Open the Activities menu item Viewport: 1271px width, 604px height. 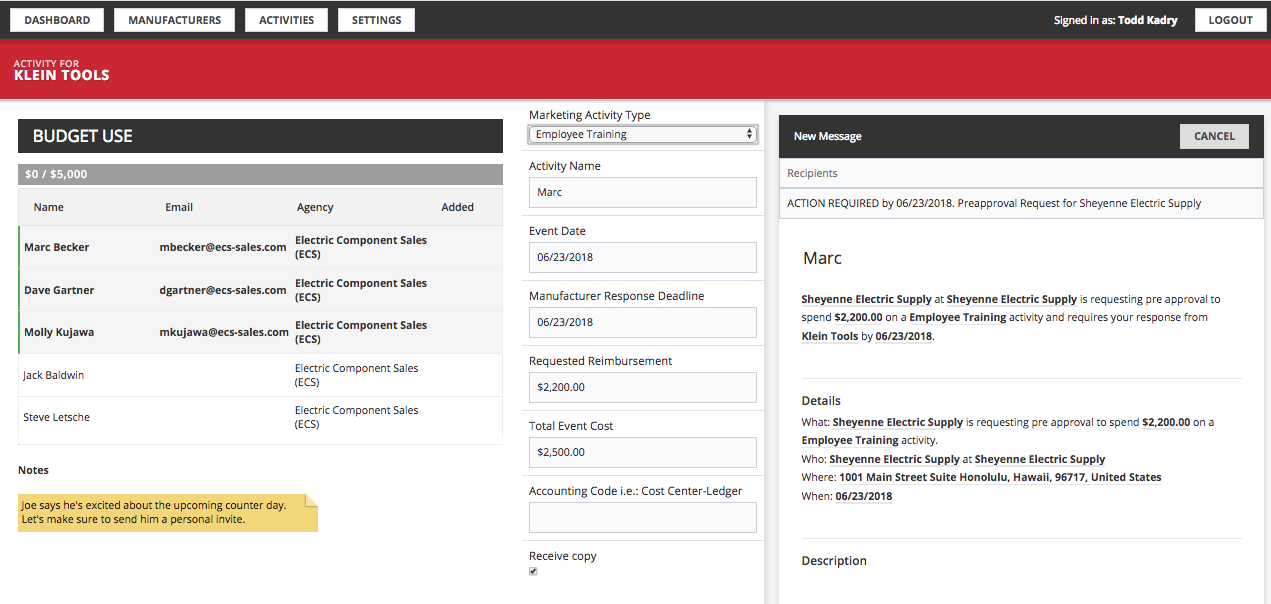coord(286,20)
